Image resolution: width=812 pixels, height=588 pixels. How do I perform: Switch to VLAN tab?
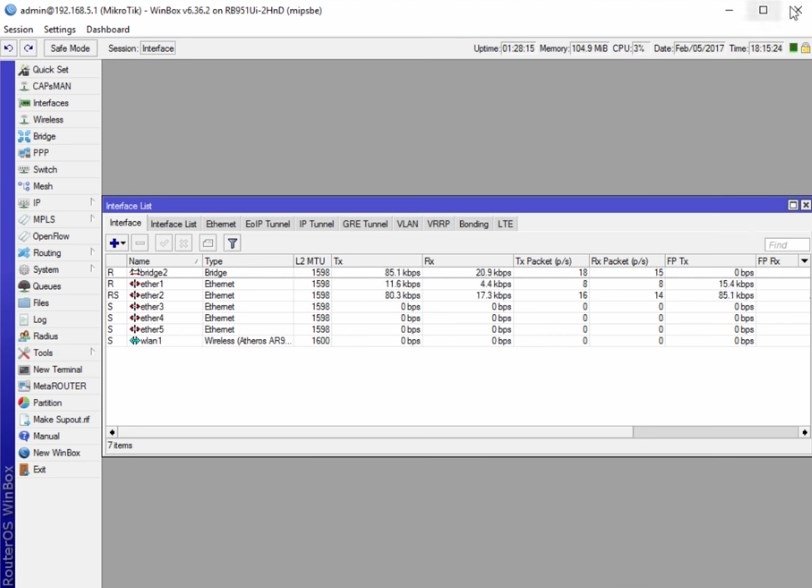[x=408, y=224]
